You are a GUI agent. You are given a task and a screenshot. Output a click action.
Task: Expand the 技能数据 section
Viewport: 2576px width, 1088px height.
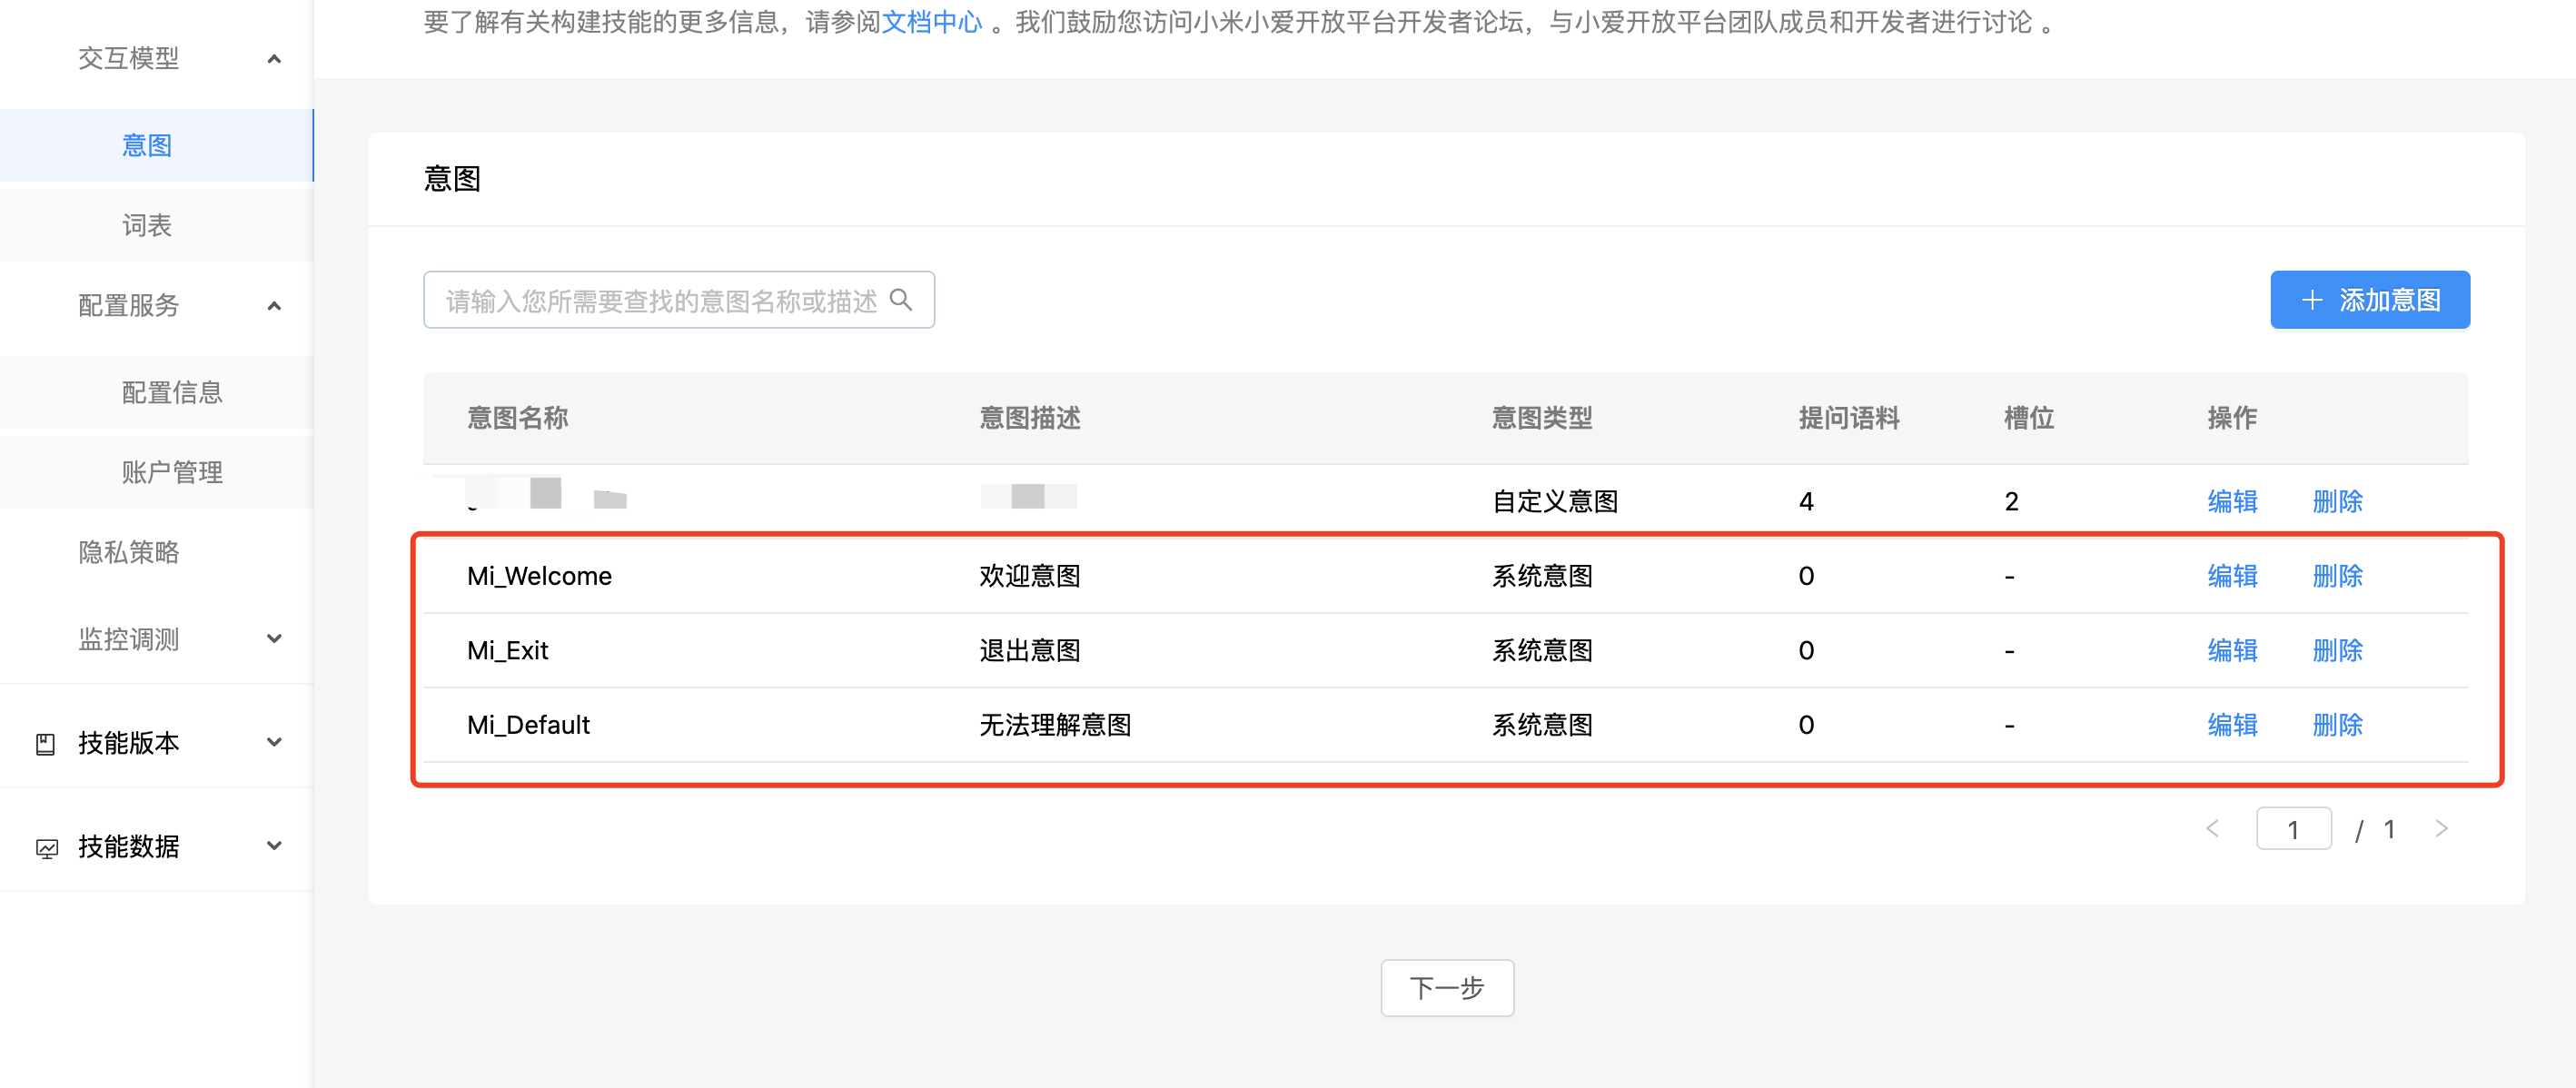(x=274, y=847)
